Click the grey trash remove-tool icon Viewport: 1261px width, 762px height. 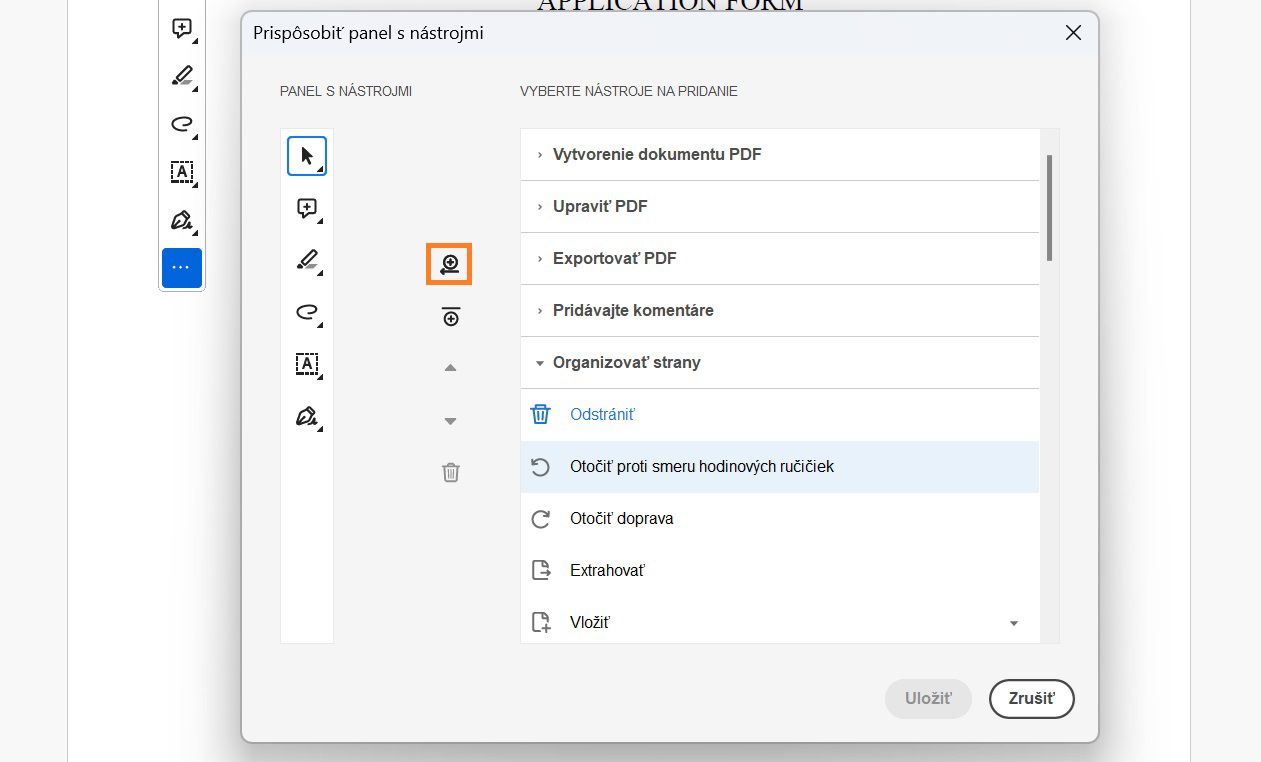pos(451,472)
